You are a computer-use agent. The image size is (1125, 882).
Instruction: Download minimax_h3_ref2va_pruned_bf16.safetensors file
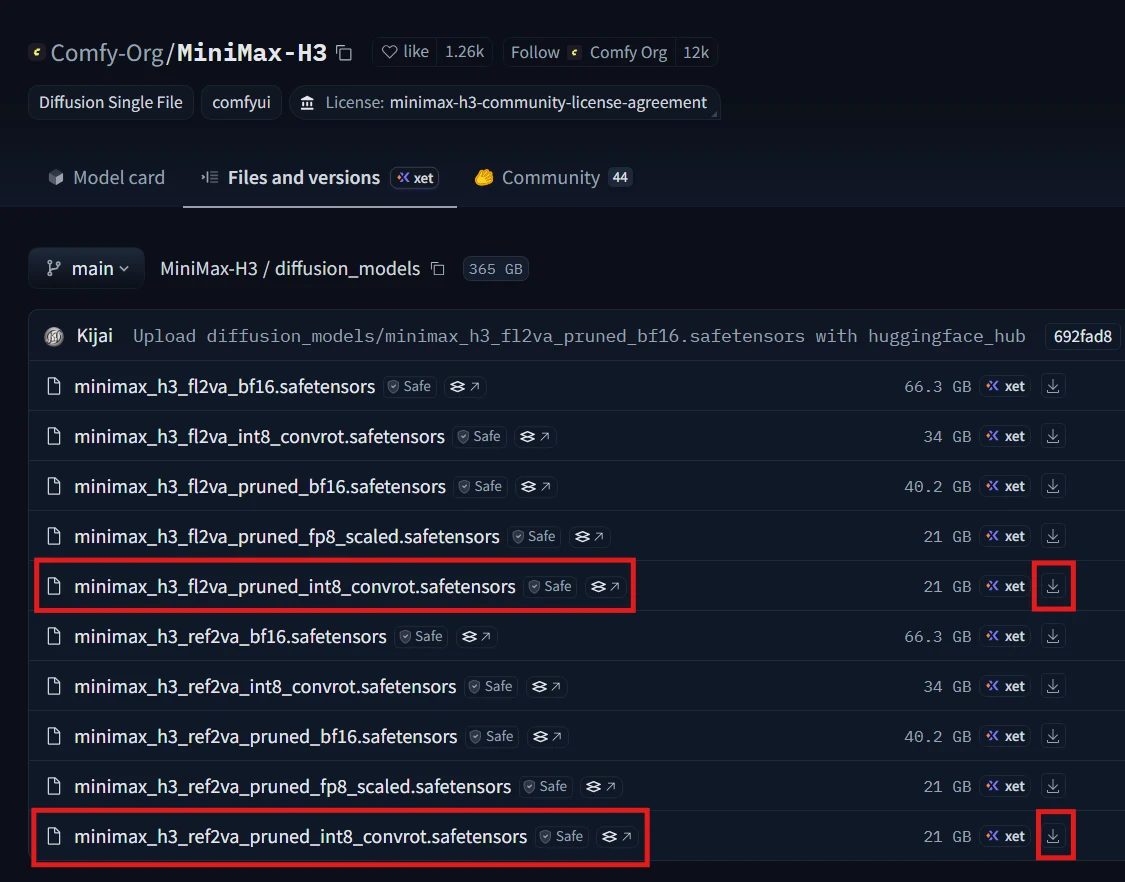point(1053,736)
